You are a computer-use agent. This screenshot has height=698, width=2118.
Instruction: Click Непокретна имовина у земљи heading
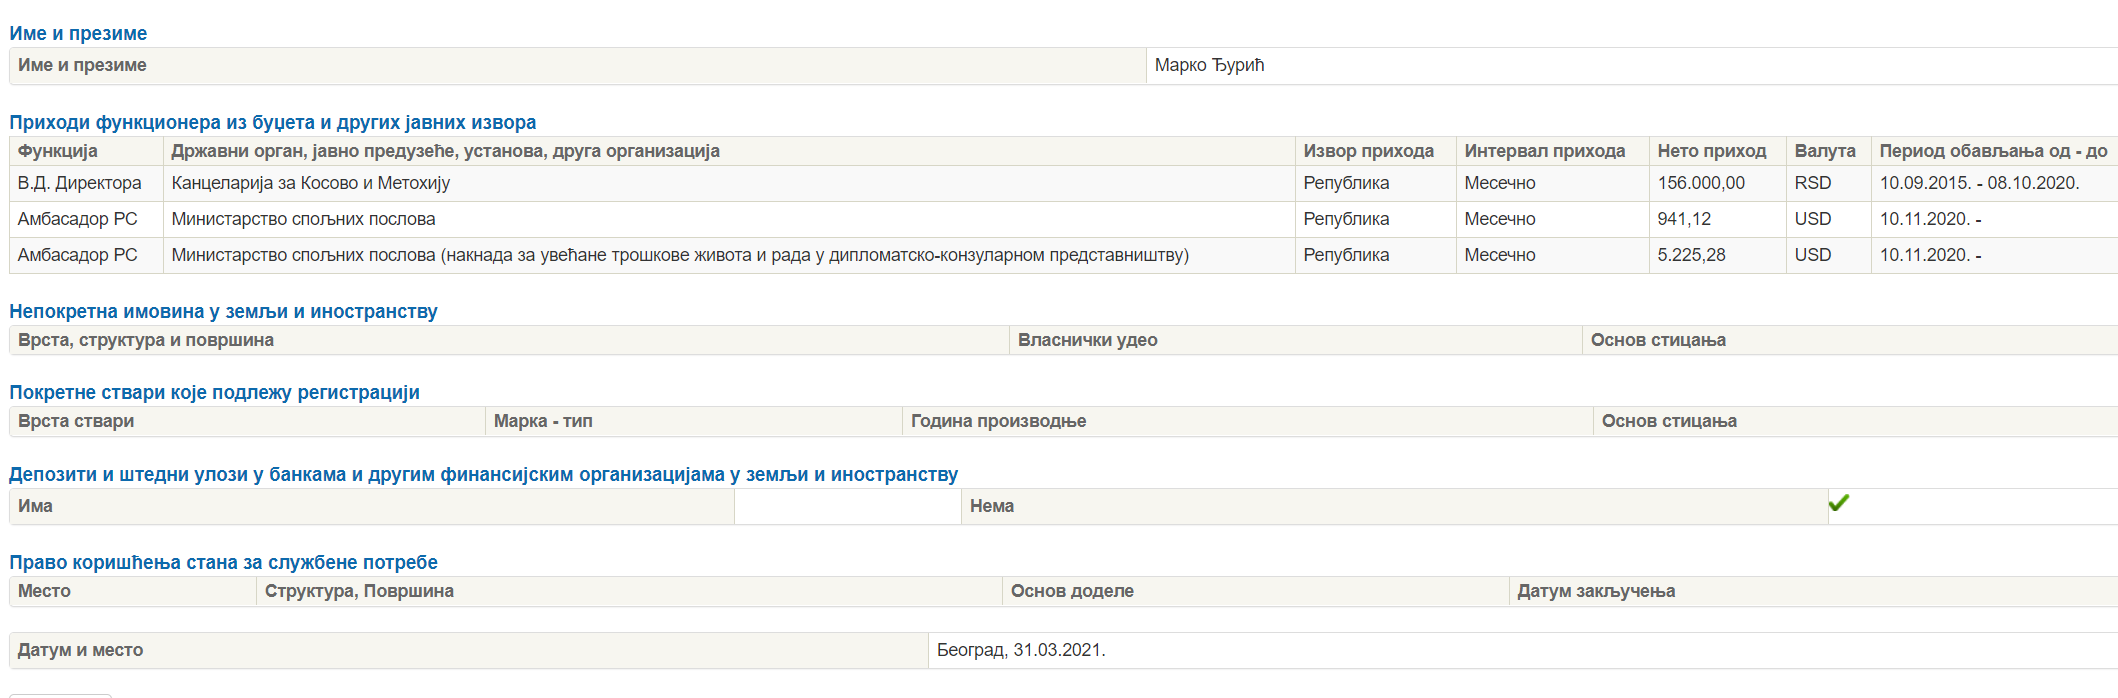[223, 311]
